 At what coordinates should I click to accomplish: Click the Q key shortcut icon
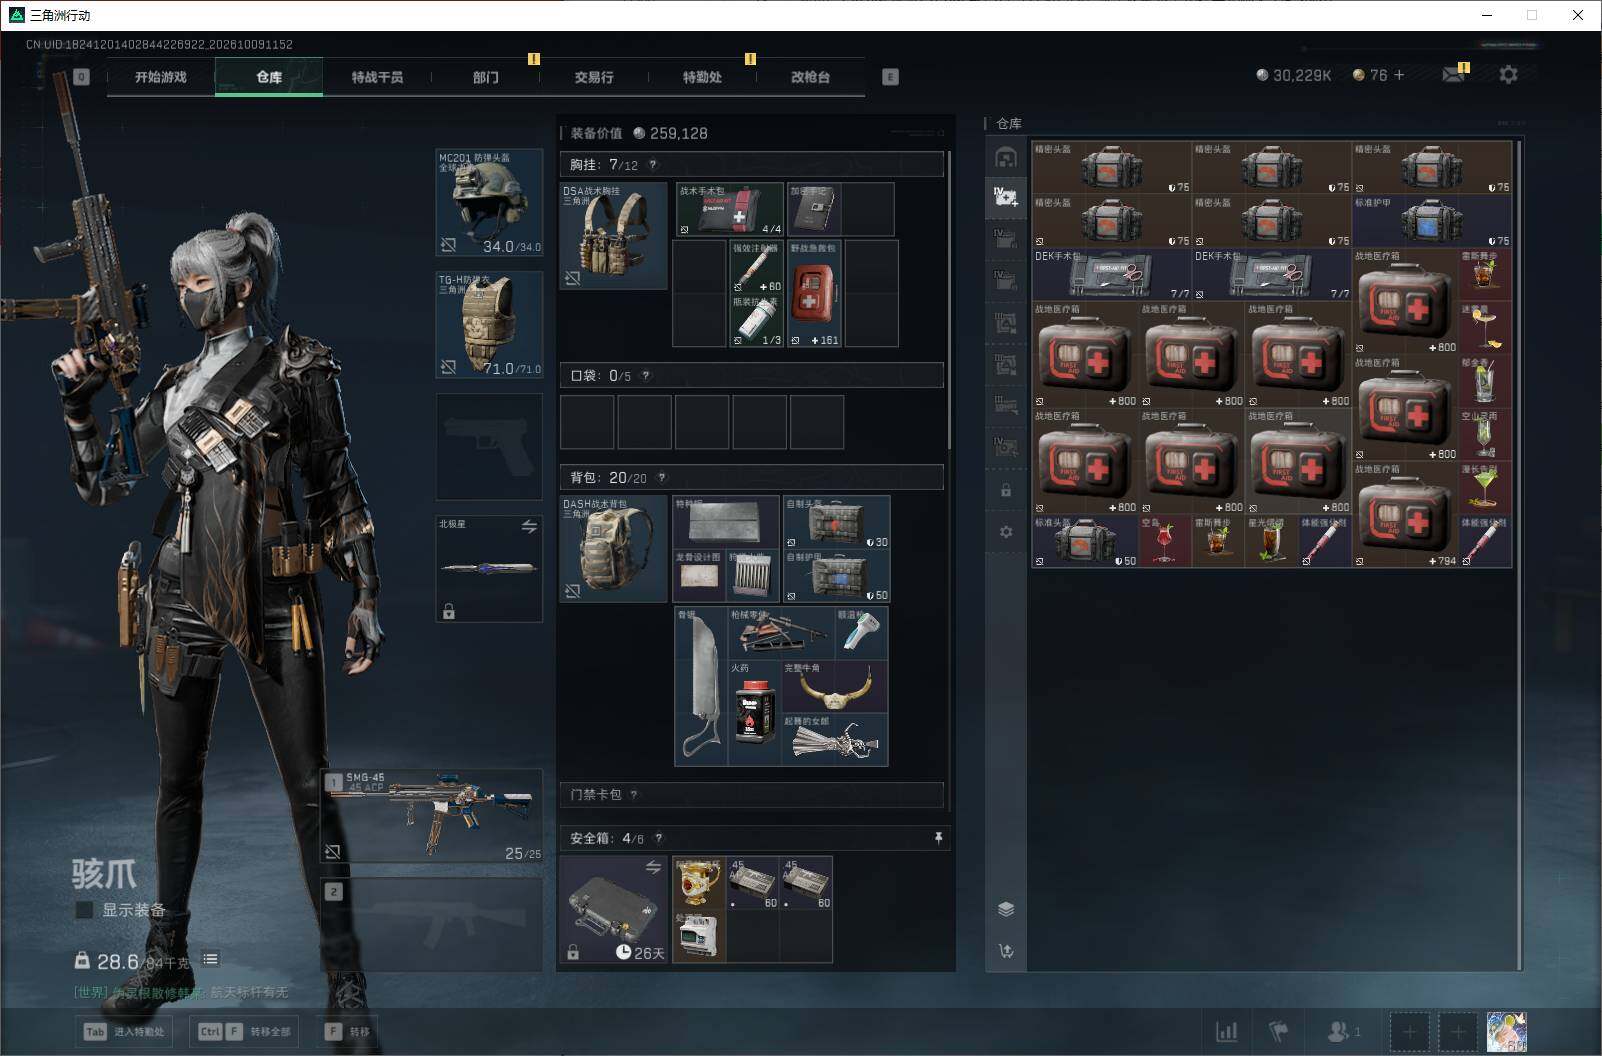[81, 77]
